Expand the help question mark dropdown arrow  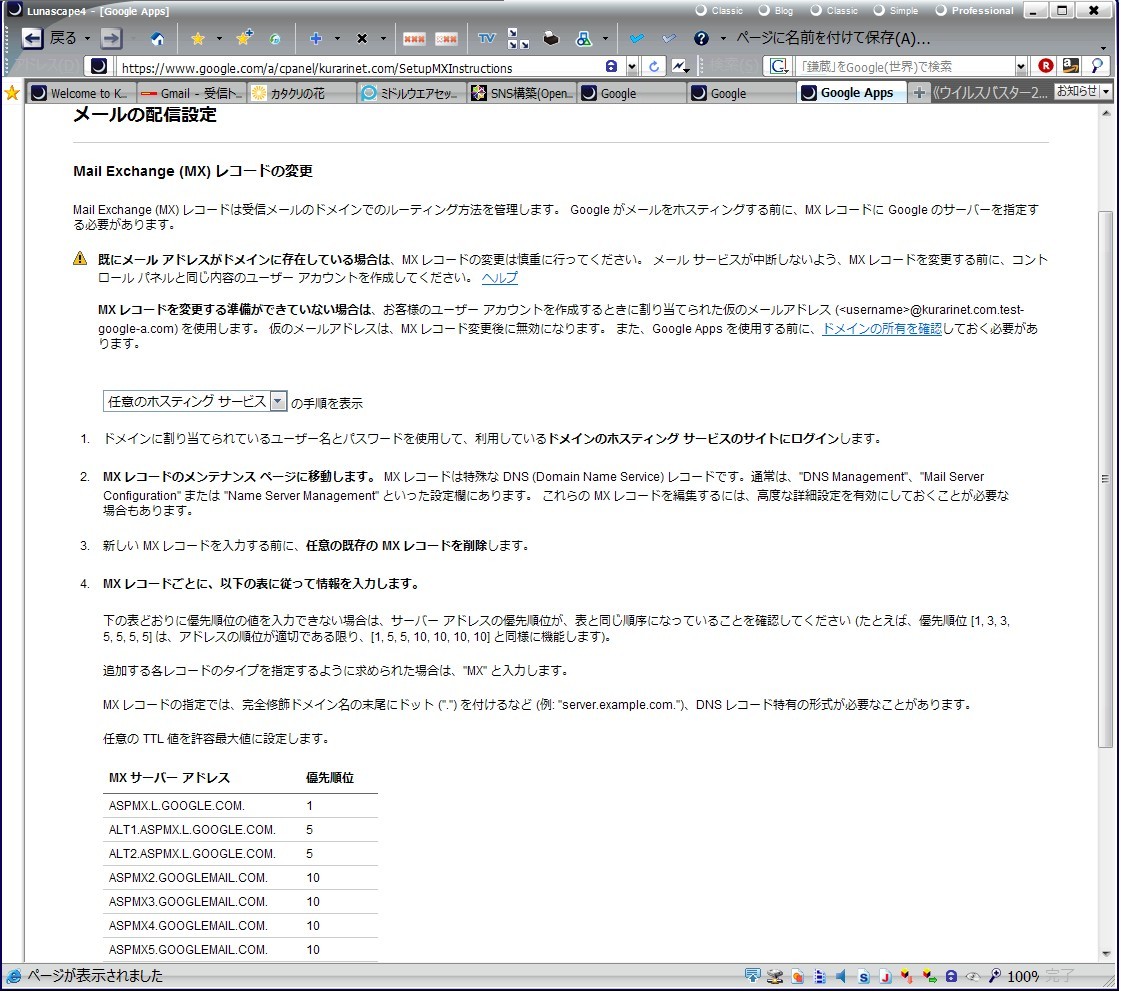pos(723,39)
